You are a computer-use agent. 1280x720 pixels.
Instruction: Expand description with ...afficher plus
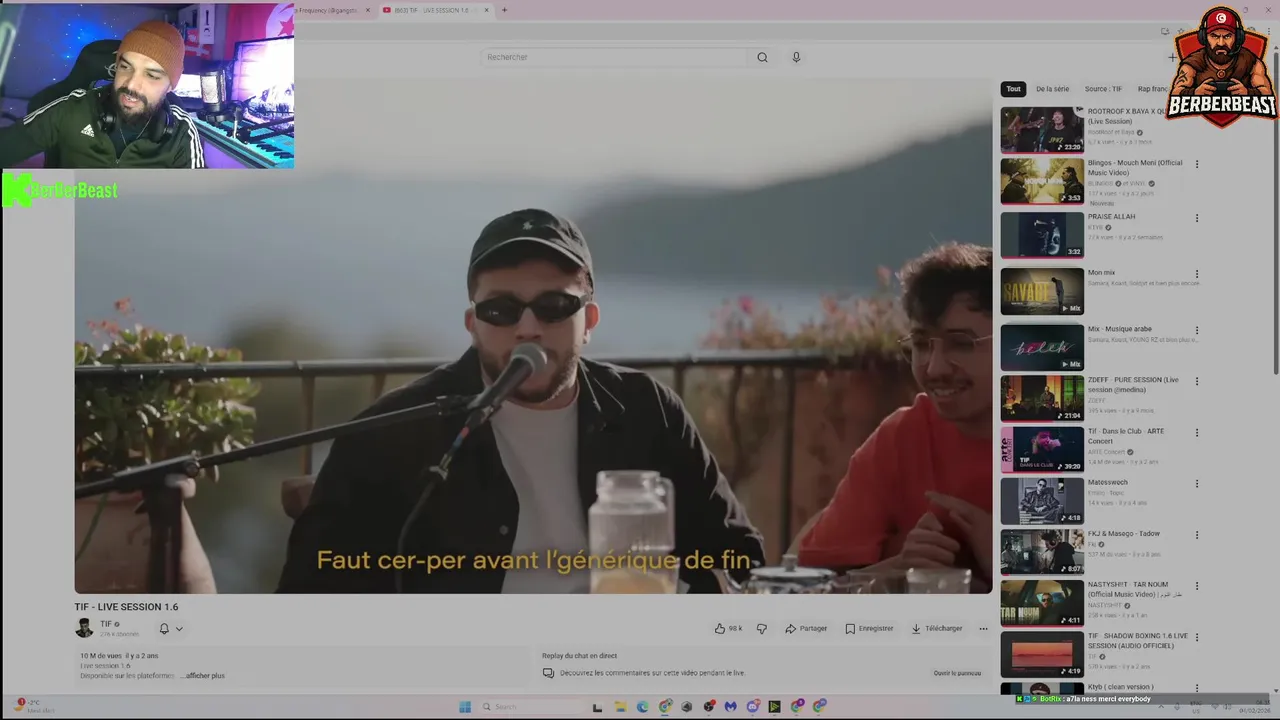[x=204, y=676]
